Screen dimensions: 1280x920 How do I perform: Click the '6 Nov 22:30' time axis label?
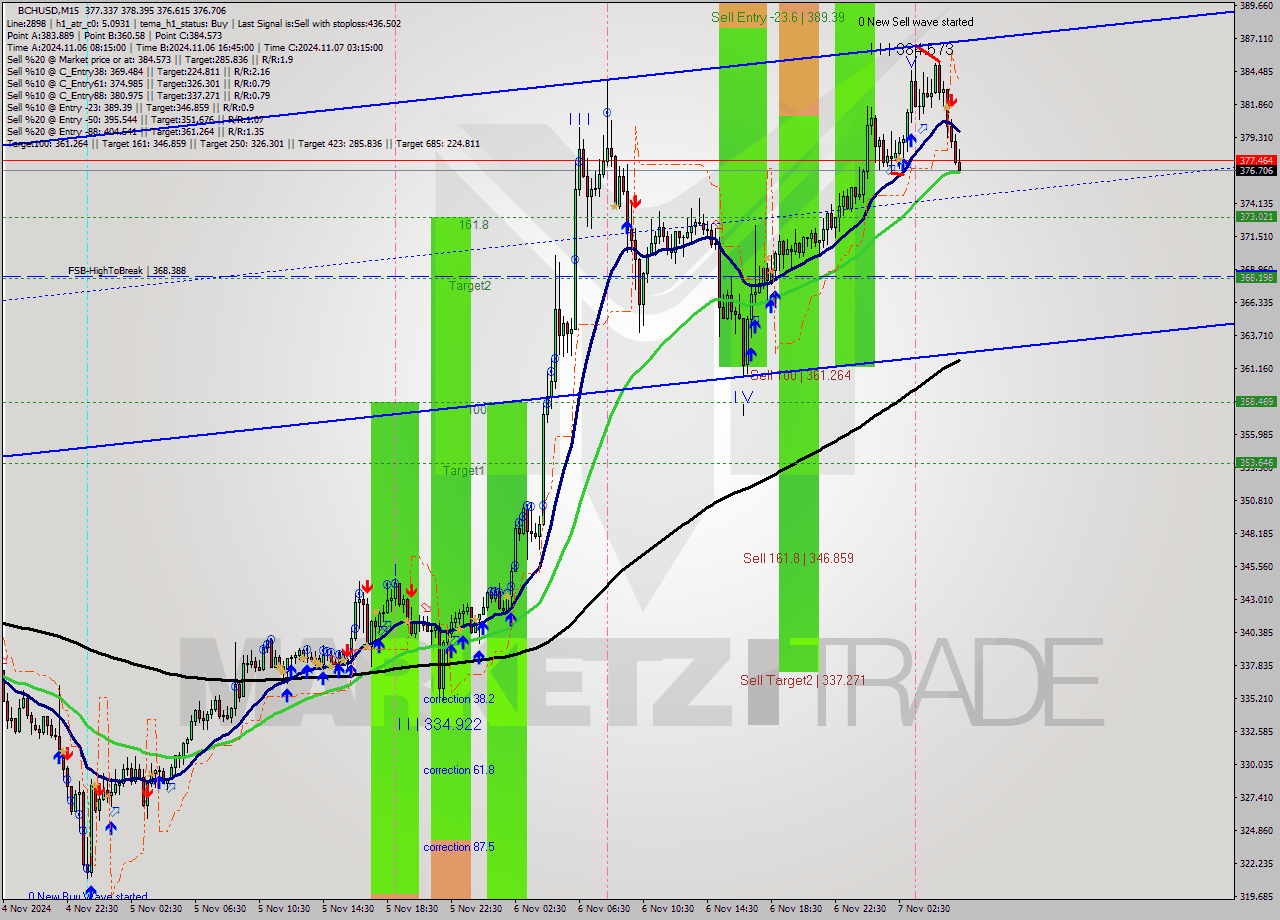point(860,909)
